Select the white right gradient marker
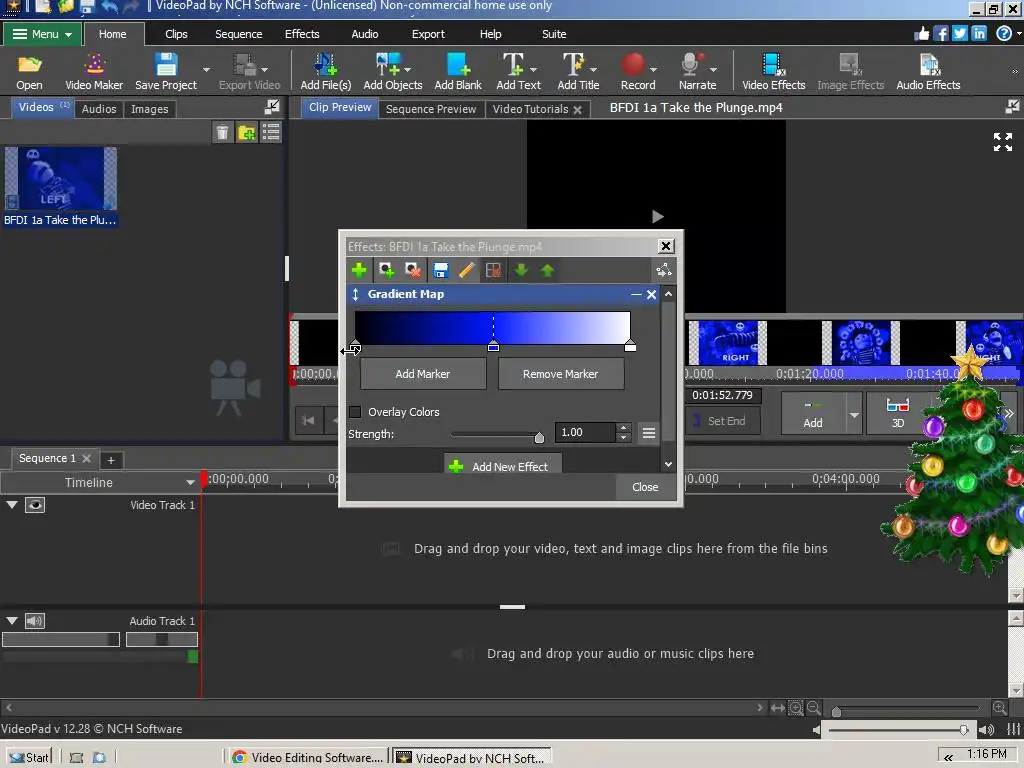 click(x=630, y=346)
